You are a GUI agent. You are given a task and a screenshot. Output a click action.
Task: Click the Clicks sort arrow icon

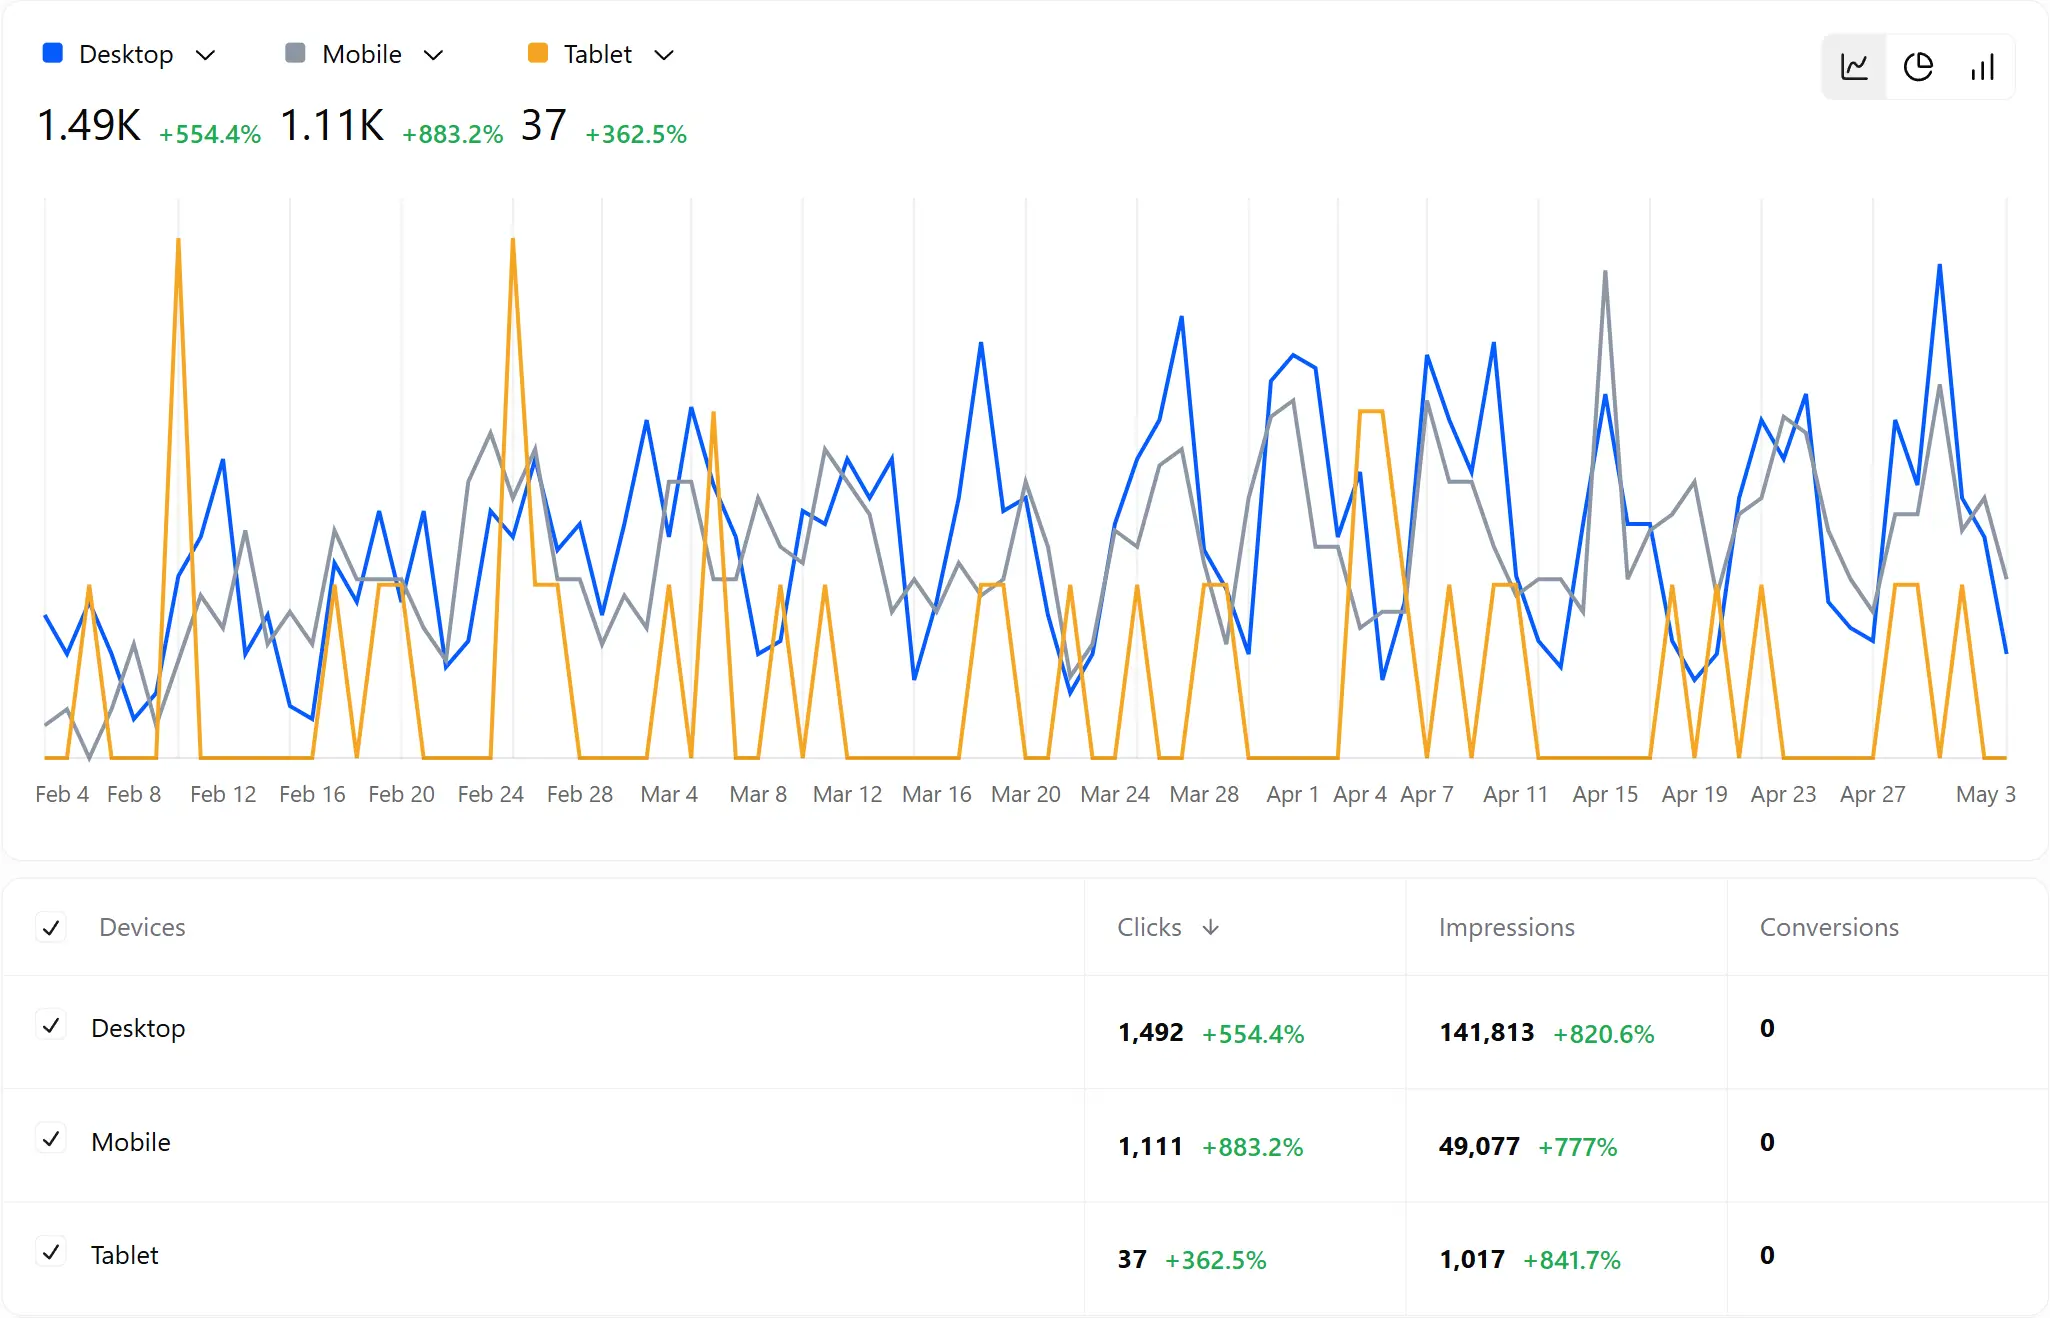point(1211,928)
